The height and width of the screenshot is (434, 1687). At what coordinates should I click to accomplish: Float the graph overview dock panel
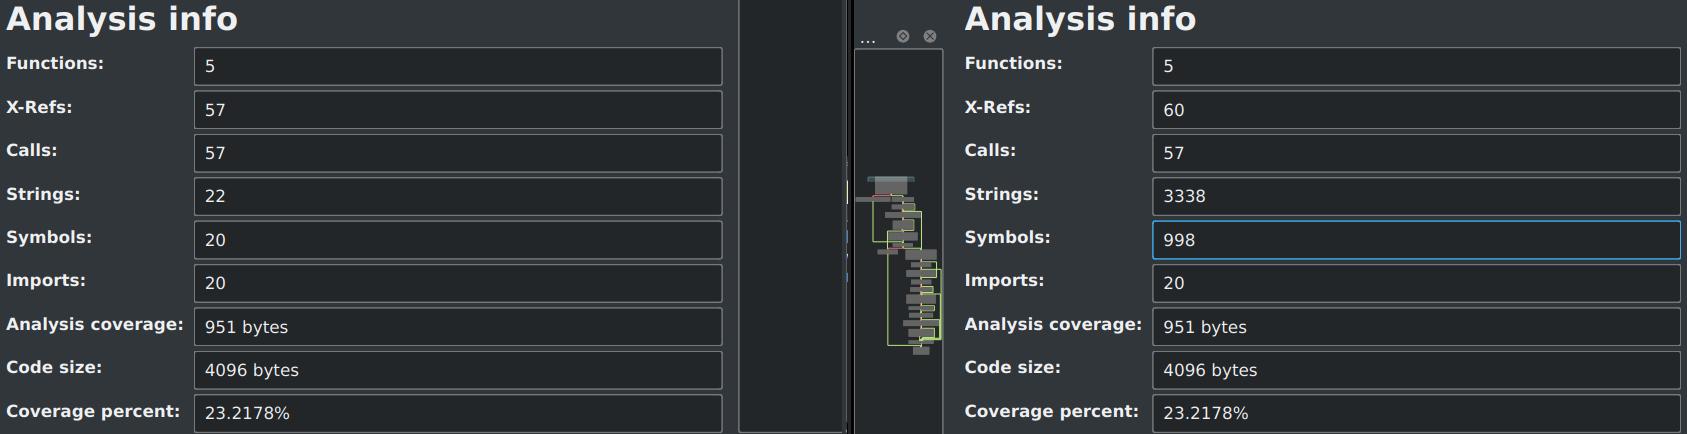pyautogui.click(x=903, y=36)
